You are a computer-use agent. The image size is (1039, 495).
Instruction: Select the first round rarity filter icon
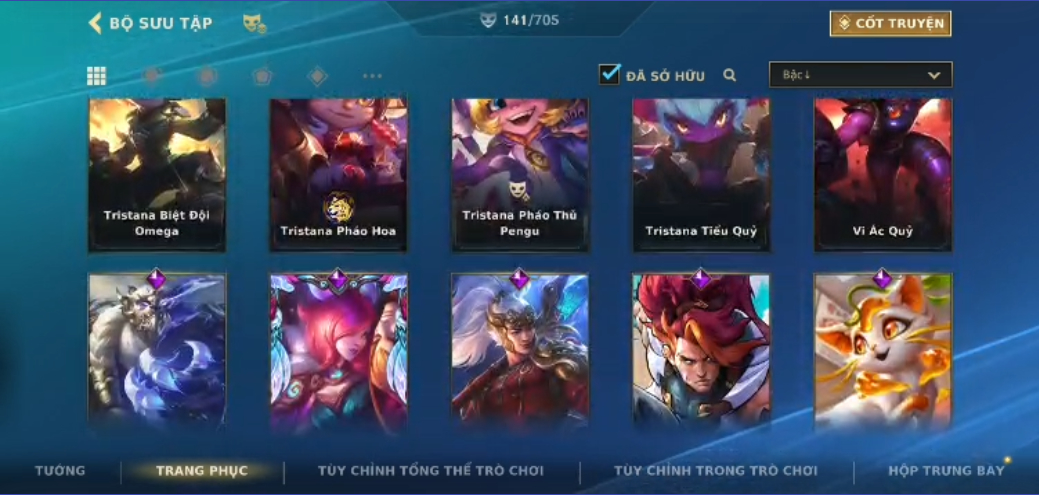[x=152, y=76]
